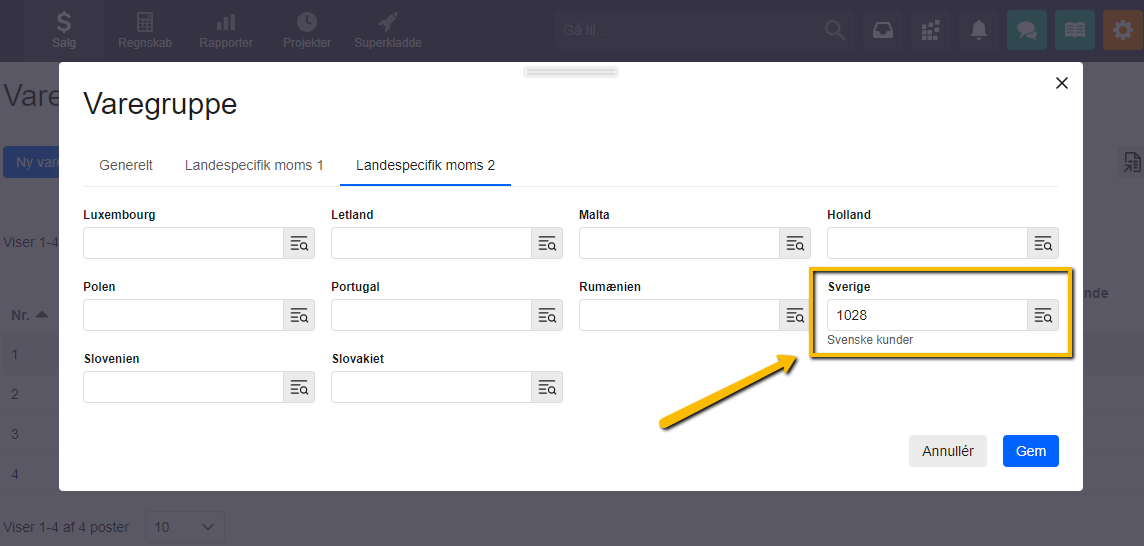The height and width of the screenshot is (546, 1144).
Task: Open lookup icon for Malta field
Action: (x=795, y=243)
